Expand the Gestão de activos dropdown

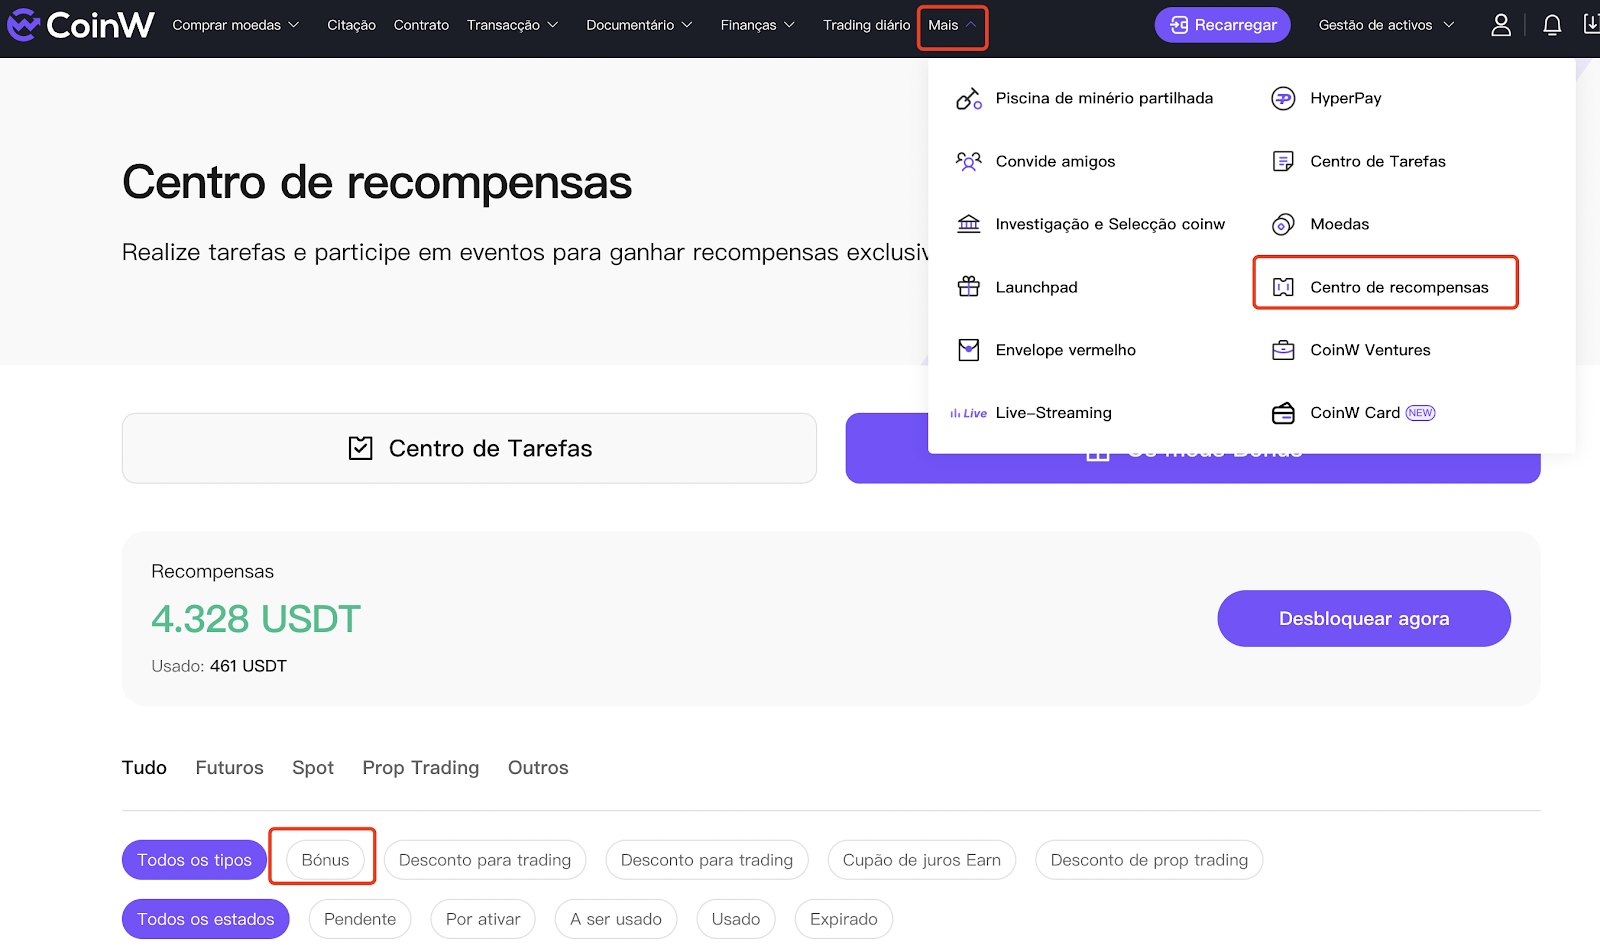[x=1386, y=25]
